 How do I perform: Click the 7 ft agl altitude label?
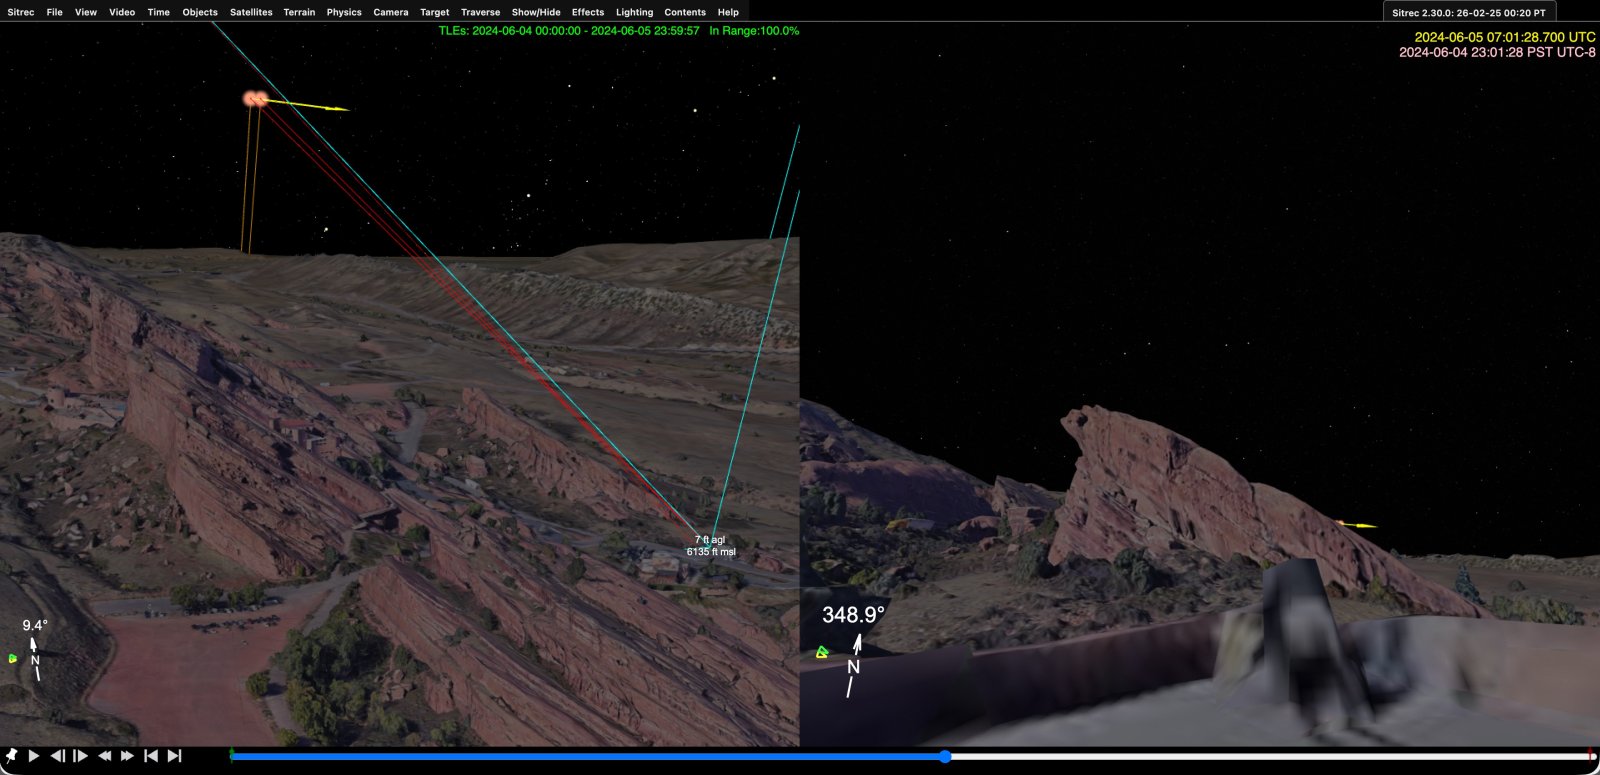click(710, 540)
